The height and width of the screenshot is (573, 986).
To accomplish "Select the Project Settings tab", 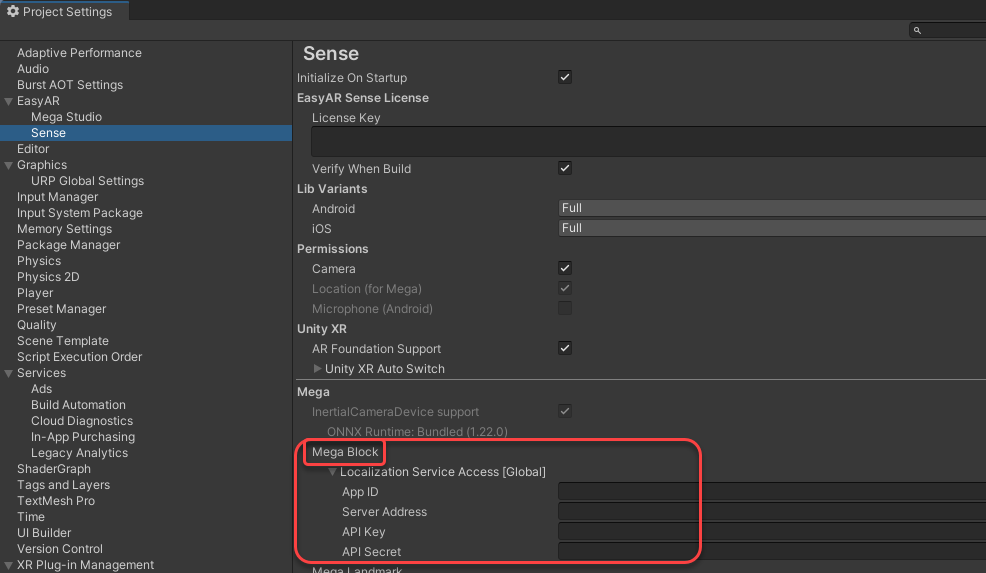I will tap(63, 11).
